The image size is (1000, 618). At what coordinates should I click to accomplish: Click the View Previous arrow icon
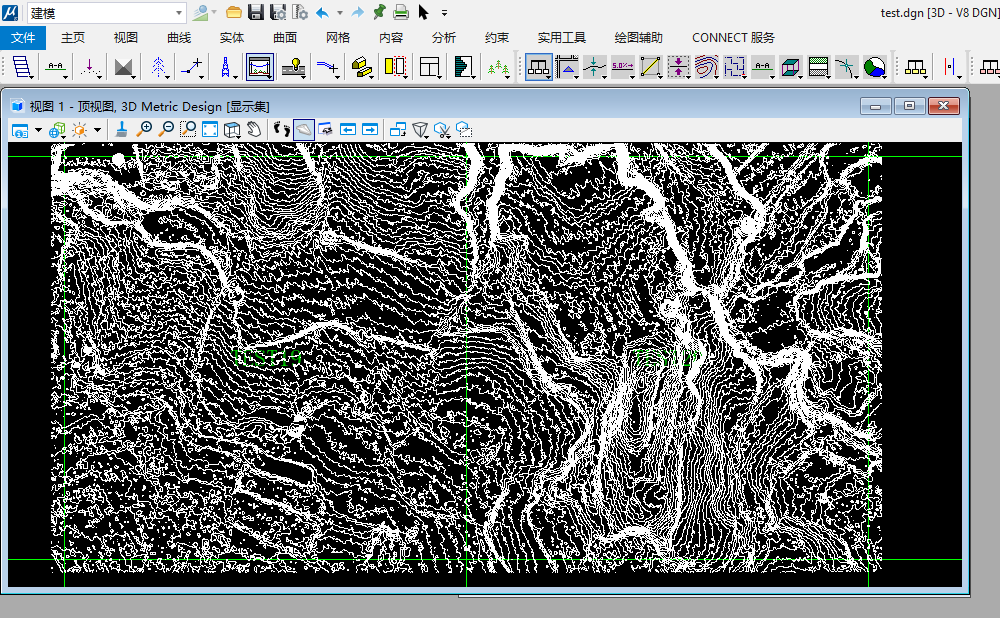pyautogui.click(x=348, y=129)
